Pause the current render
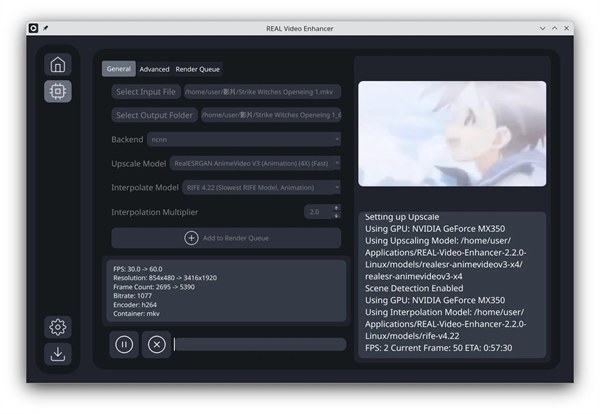Image resolution: width=600 pixels, height=414 pixels. coord(124,344)
